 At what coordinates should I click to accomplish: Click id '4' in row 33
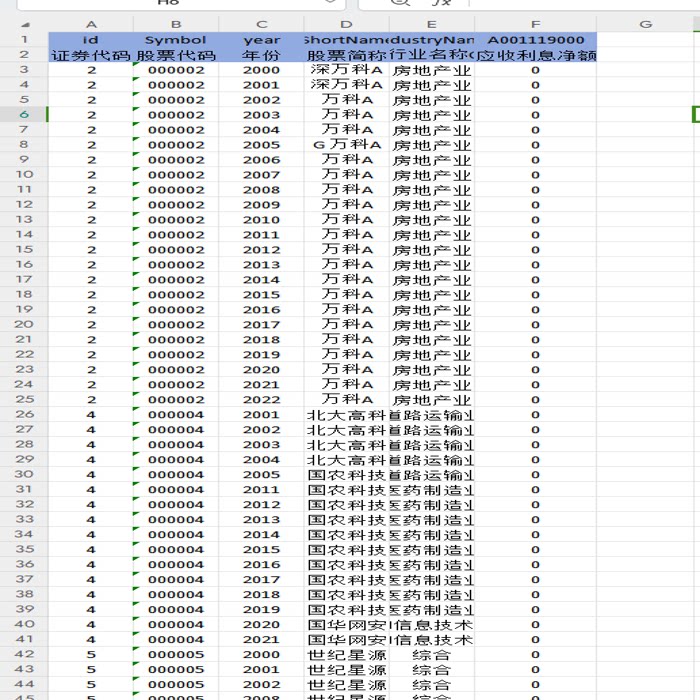click(91, 520)
